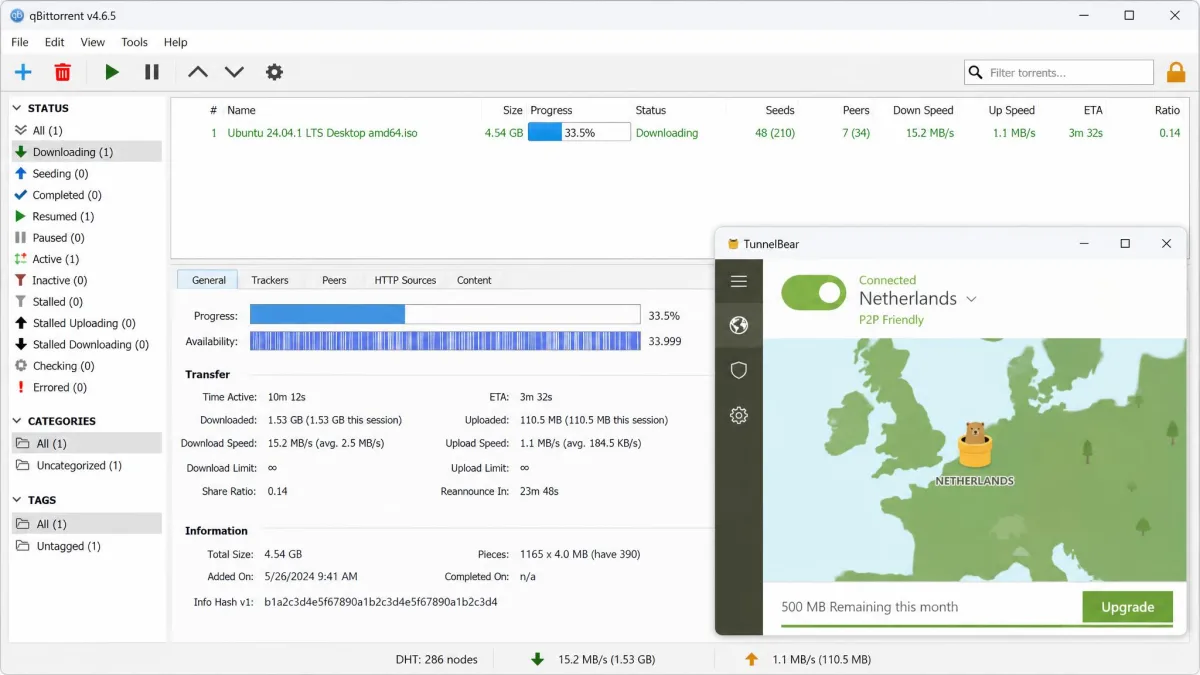Collapse the STATUS section in sidebar

point(17,108)
